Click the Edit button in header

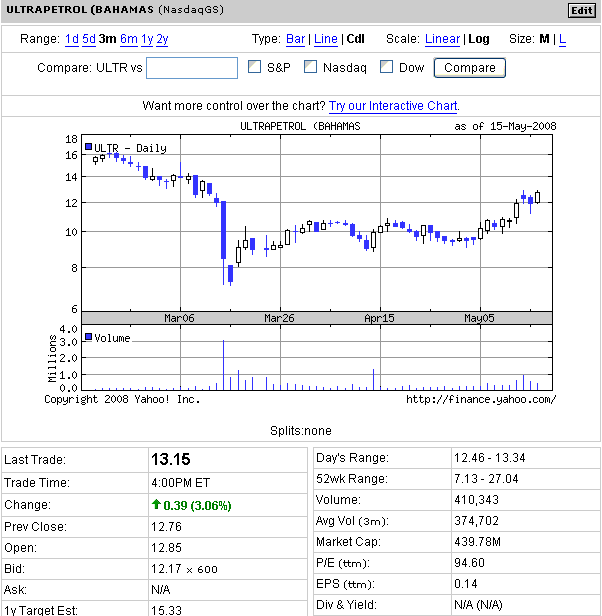click(x=581, y=10)
